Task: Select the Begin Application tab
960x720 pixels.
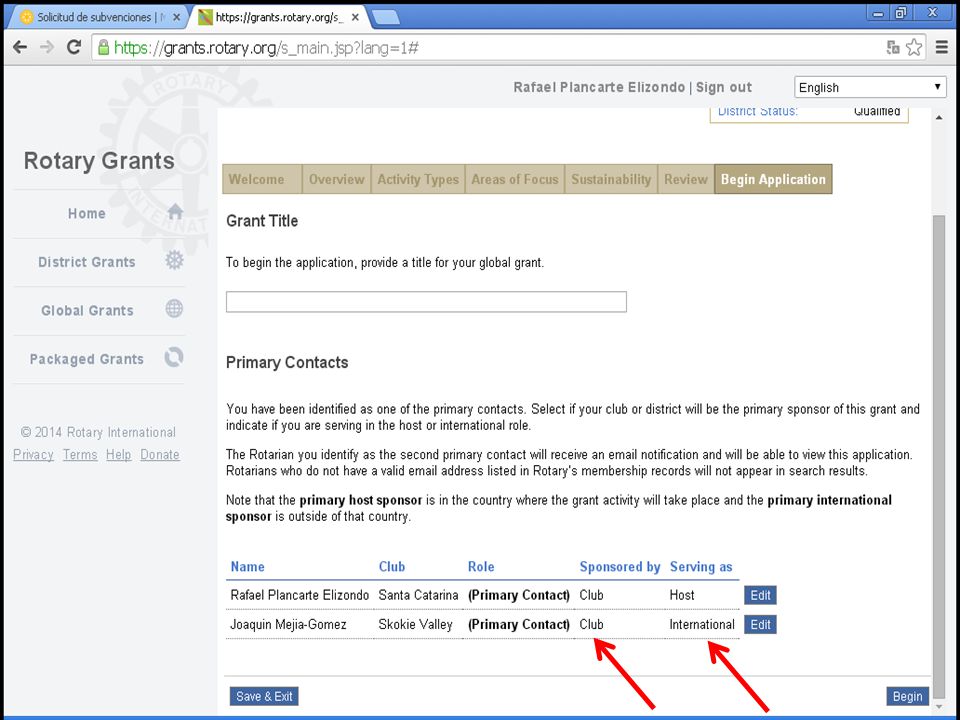Action: (x=773, y=179)
